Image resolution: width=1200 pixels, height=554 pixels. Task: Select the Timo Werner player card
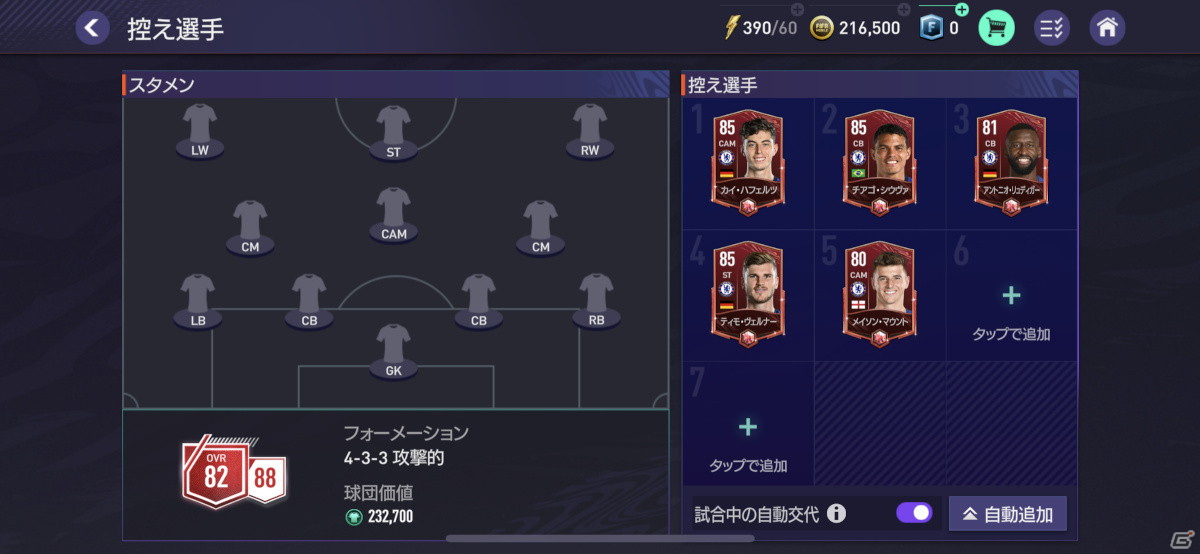click(x=748, y=294)
